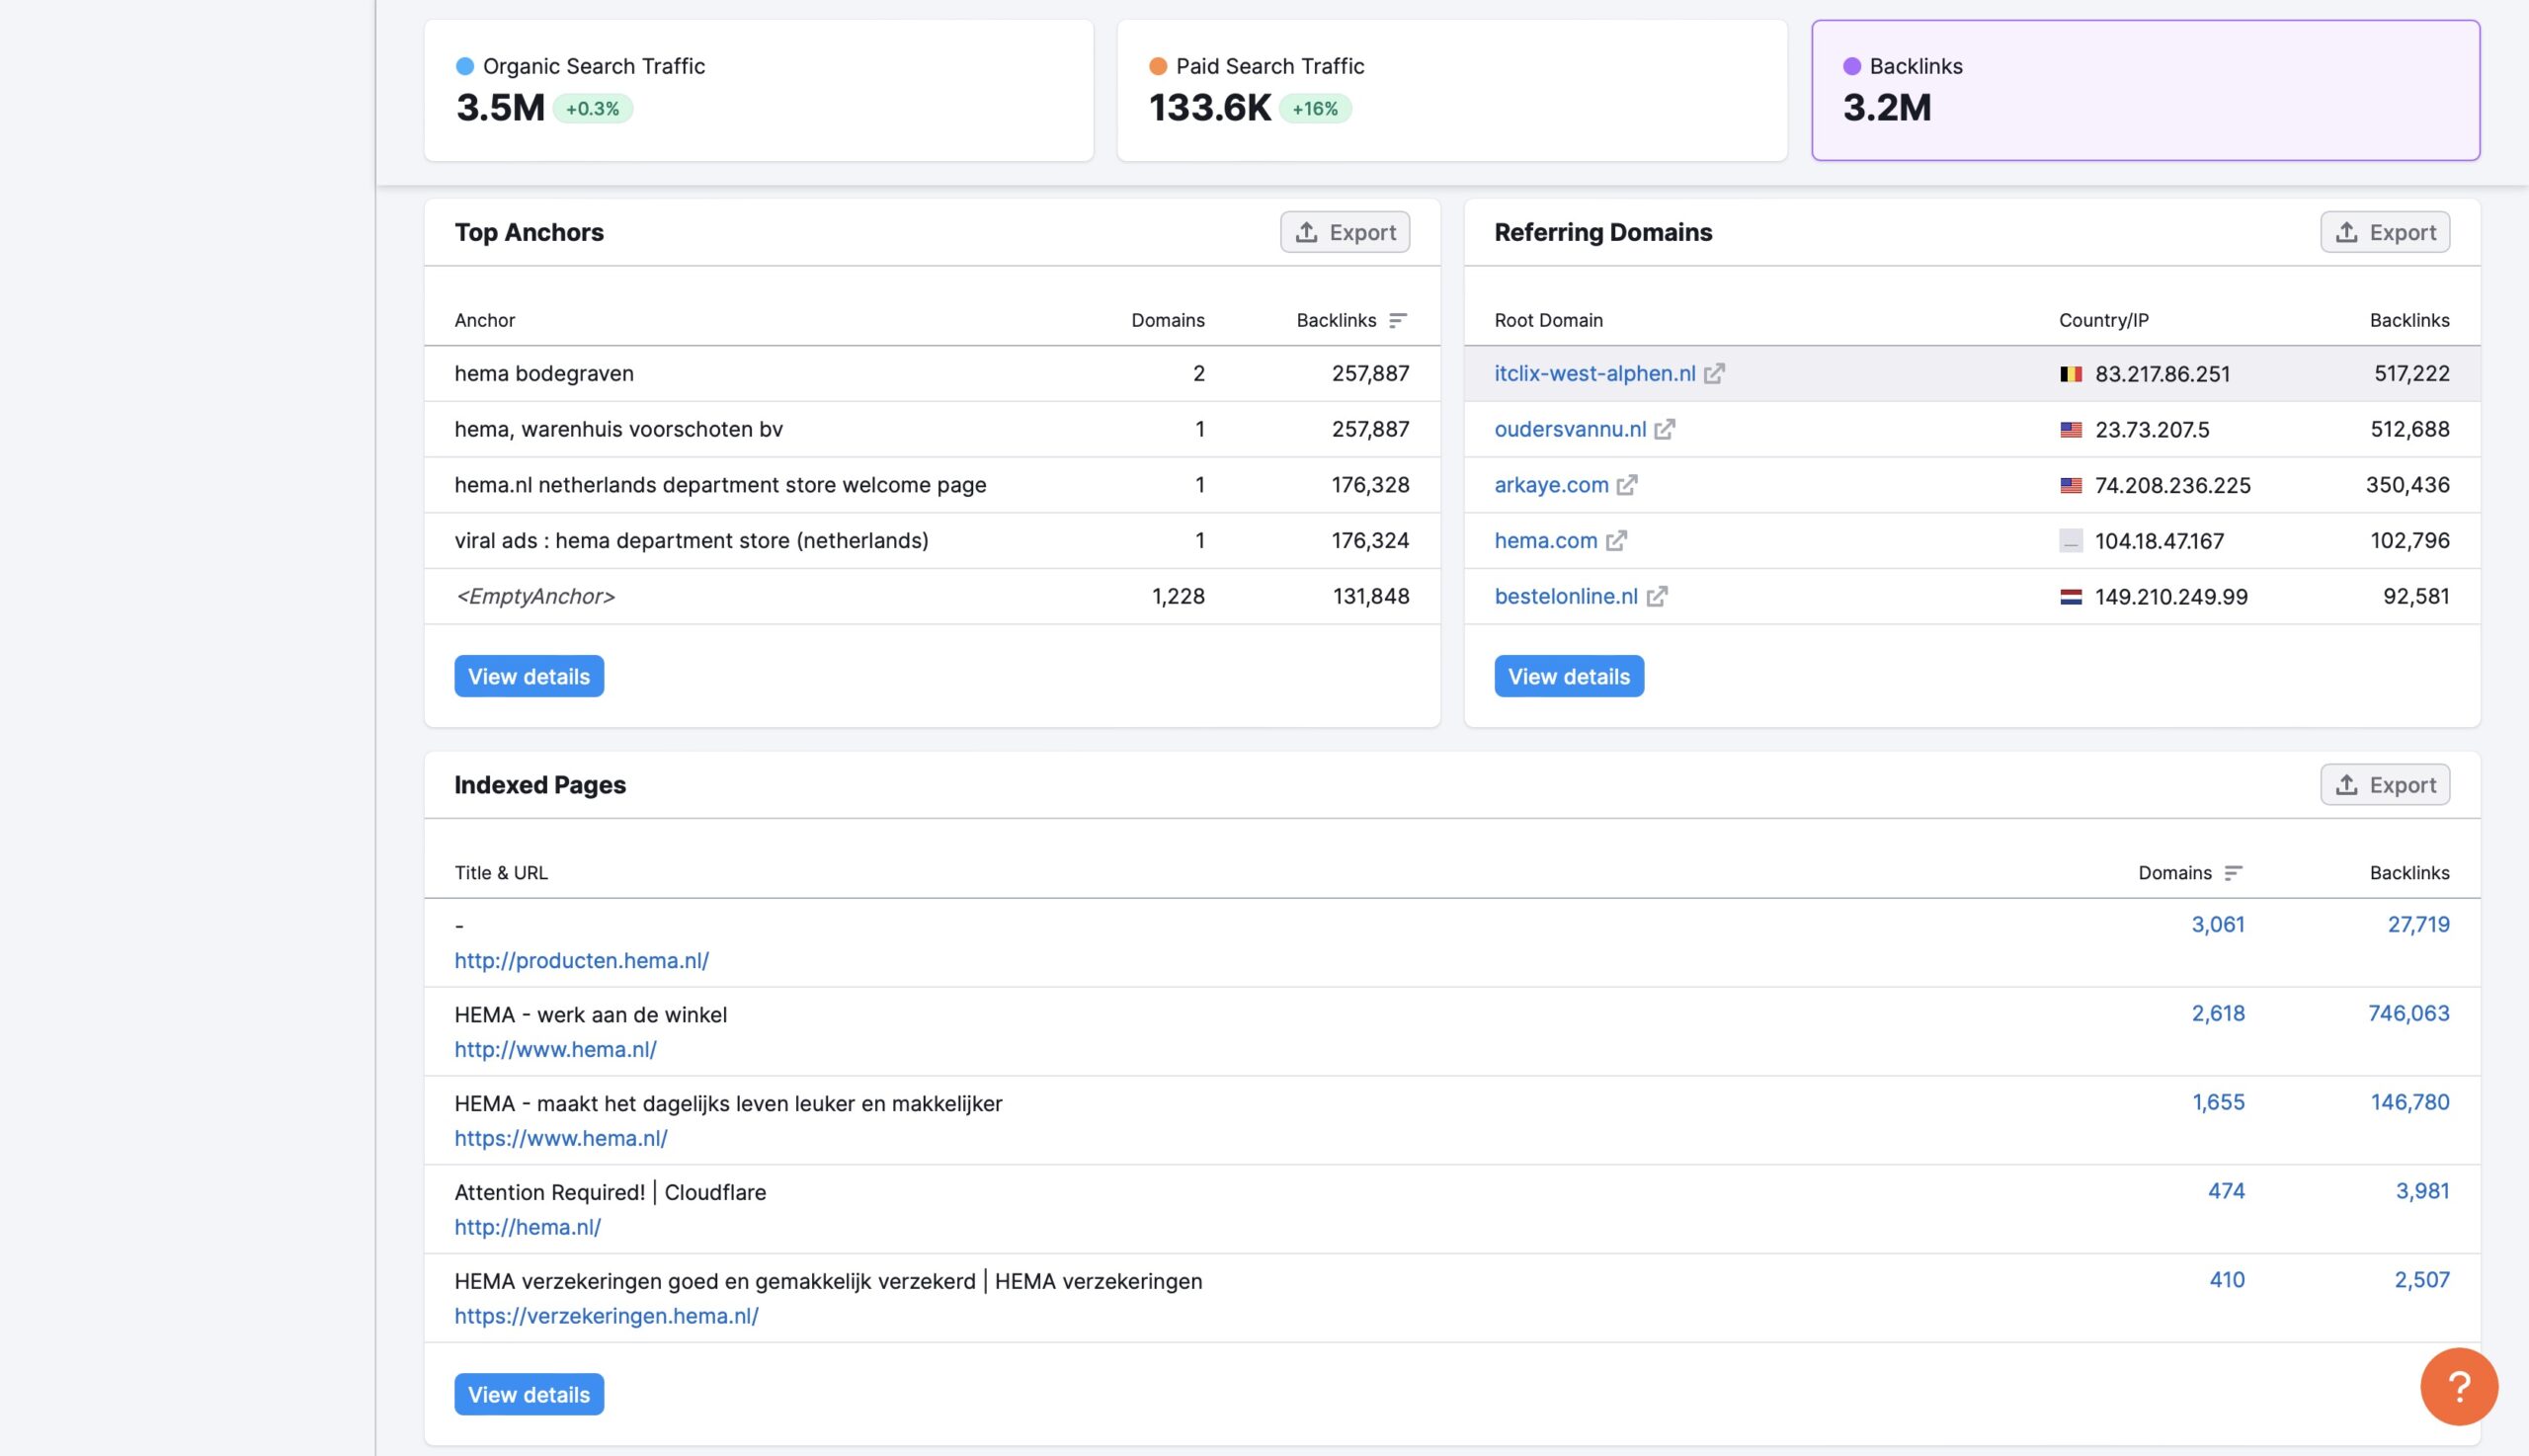Open external link icon for itclix-west-alphen.nl

(1714, 373)
